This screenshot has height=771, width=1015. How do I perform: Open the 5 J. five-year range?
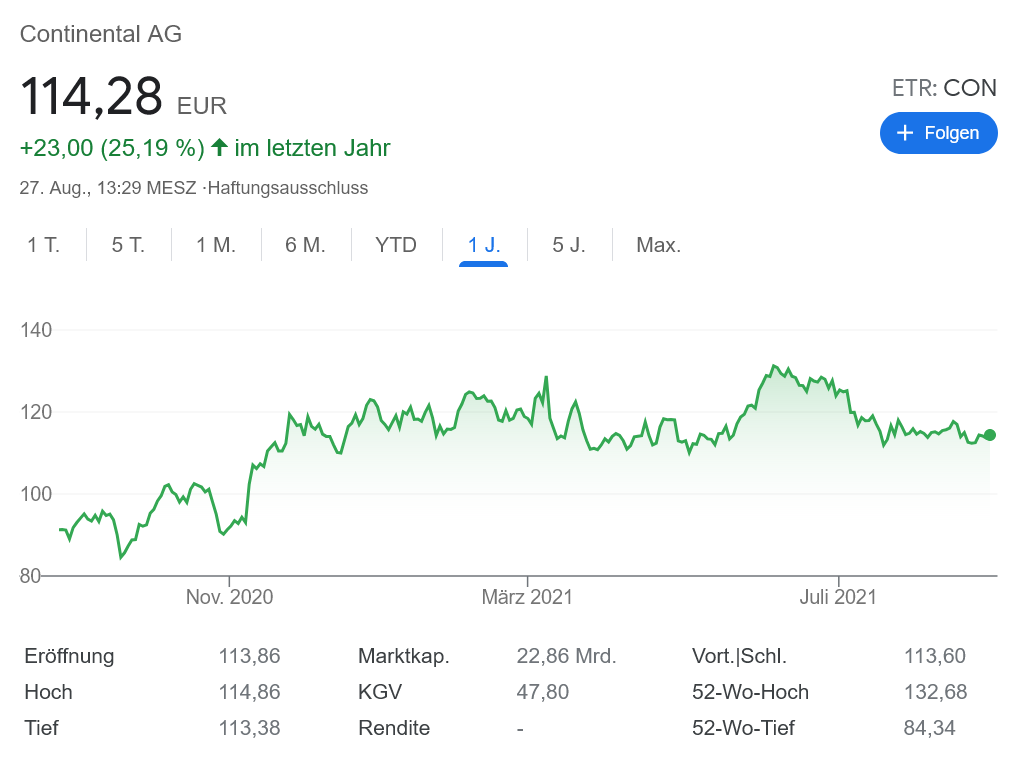coord(569,245)
